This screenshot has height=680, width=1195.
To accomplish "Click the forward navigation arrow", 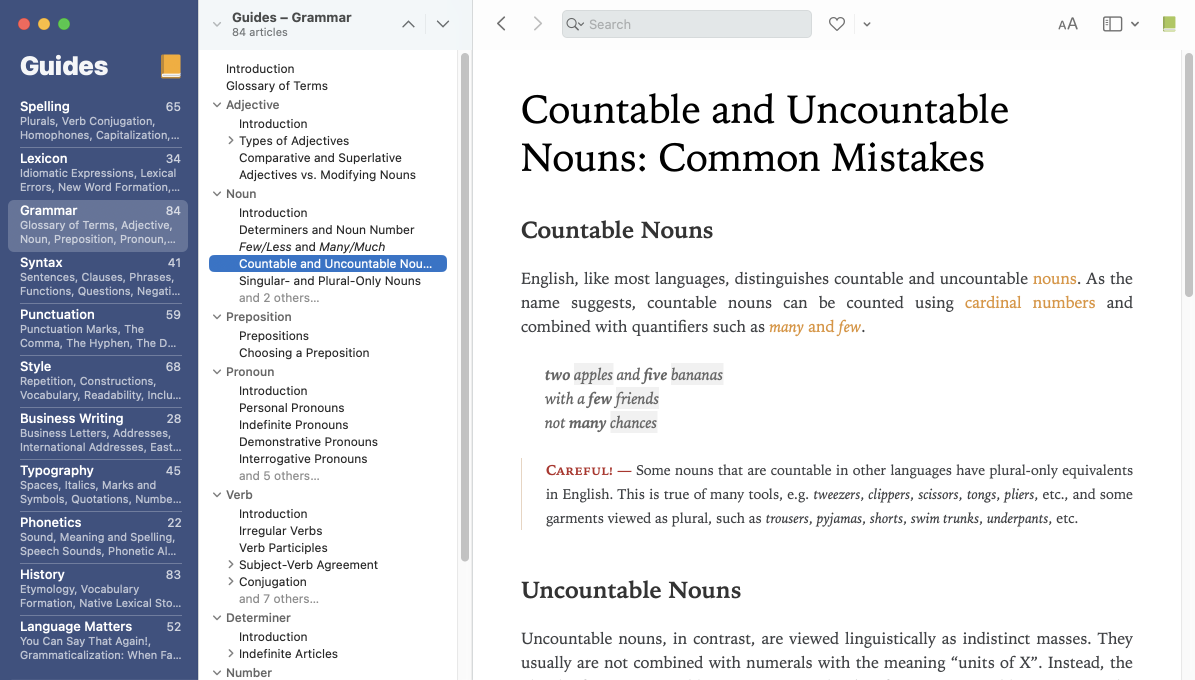I will coord(537,24).
